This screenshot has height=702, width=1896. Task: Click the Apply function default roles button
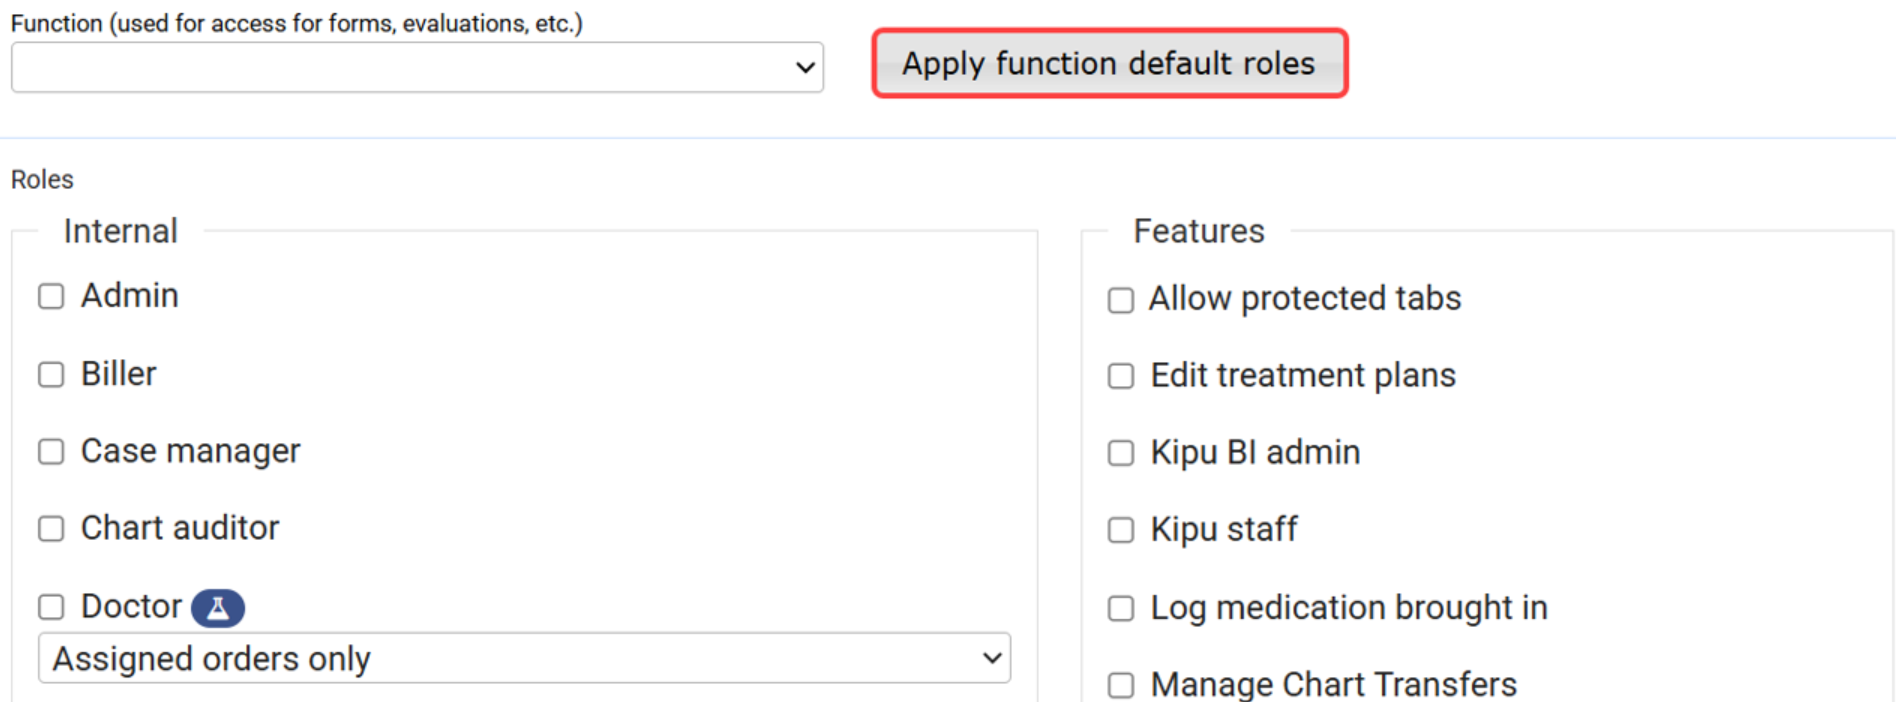(1109, 64)
